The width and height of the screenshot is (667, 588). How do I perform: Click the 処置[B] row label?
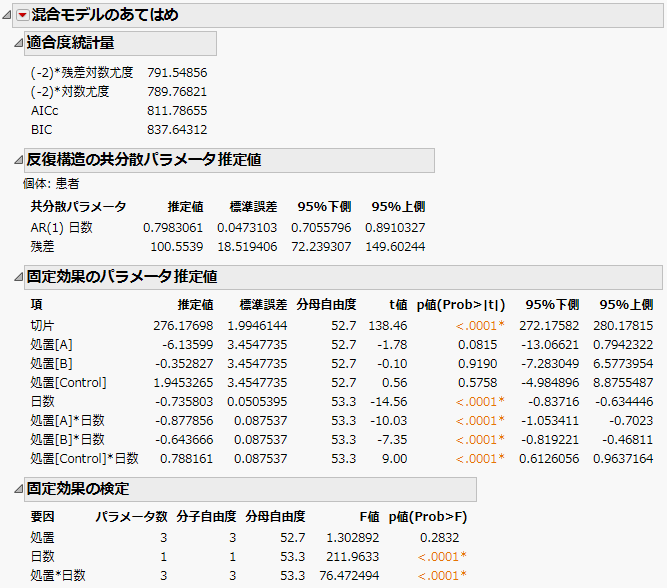[x=51, y=364]
